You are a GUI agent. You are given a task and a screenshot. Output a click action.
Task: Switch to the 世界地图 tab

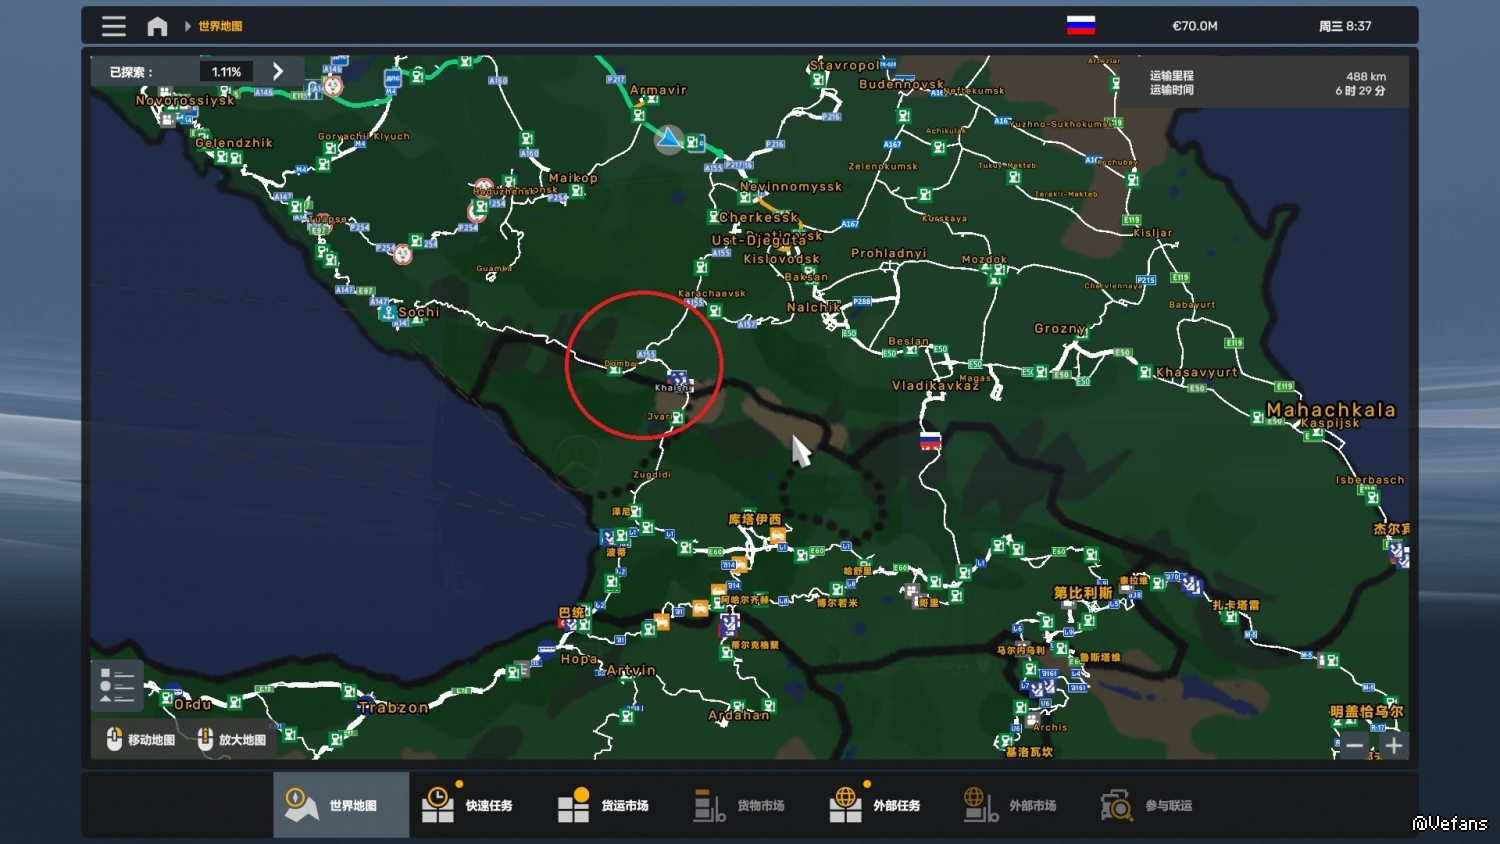click(x=341, y=805)
